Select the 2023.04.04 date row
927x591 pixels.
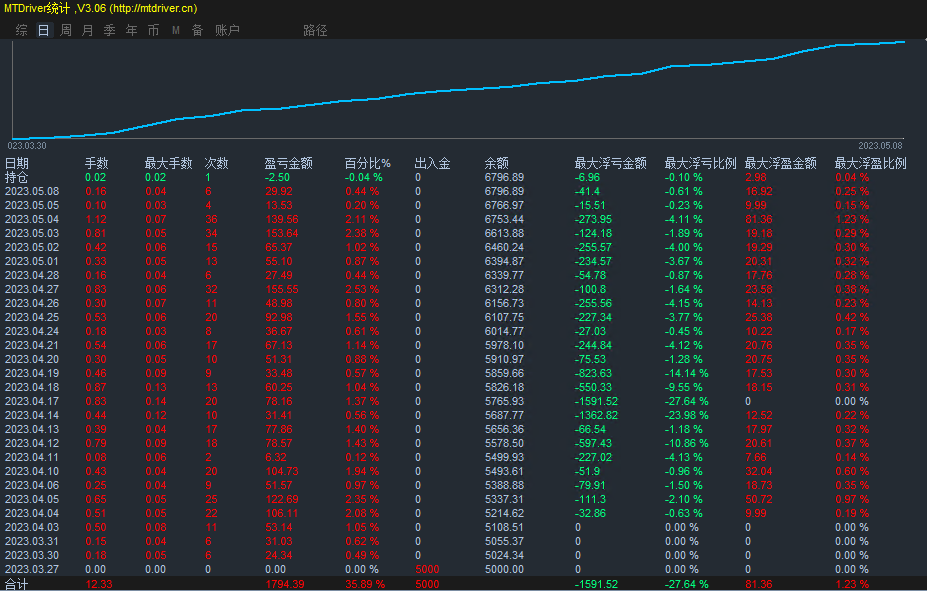(x=464, y=513)
